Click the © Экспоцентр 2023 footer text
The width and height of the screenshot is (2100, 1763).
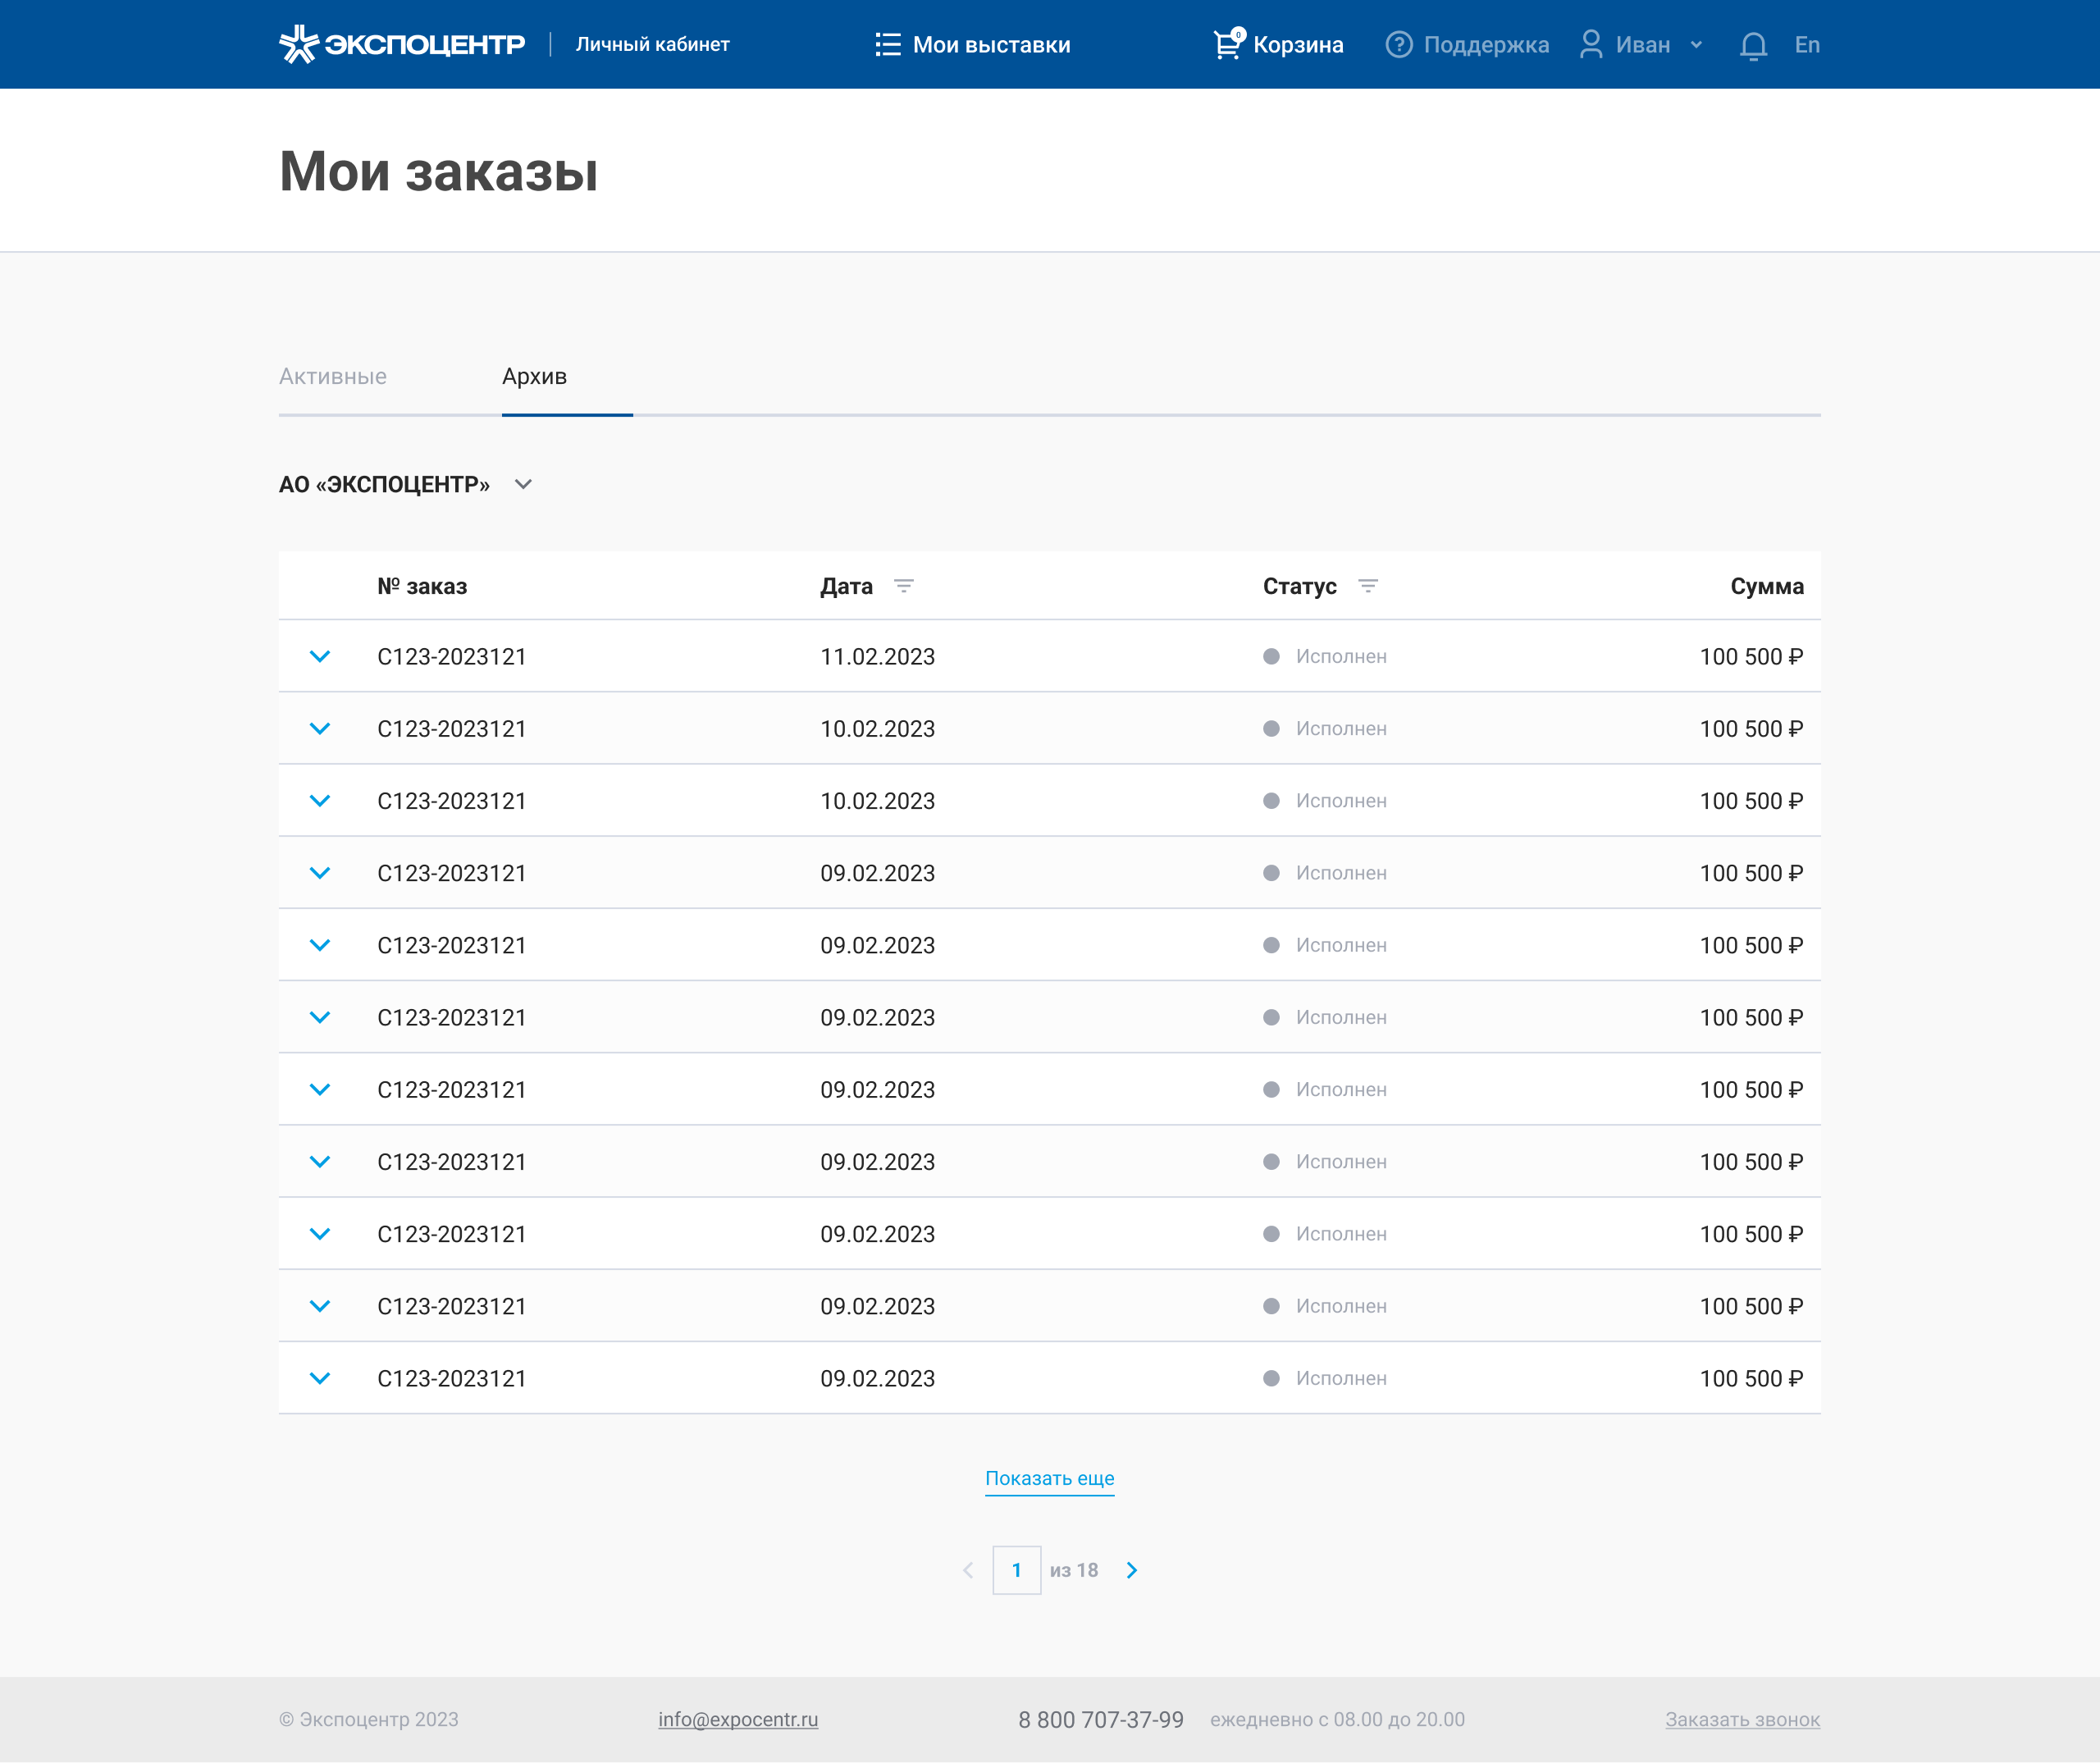click(369, 1719)
